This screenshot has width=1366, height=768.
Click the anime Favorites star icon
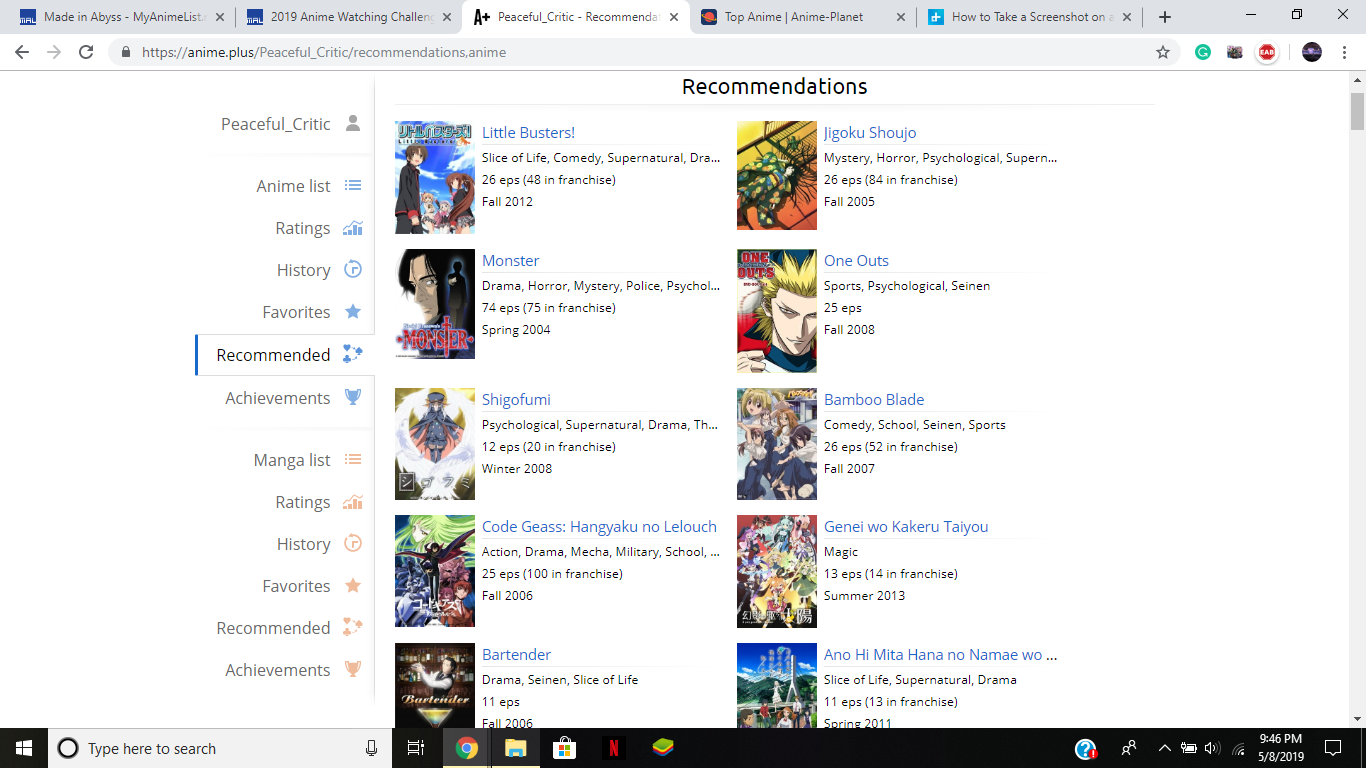pos(352,312)
